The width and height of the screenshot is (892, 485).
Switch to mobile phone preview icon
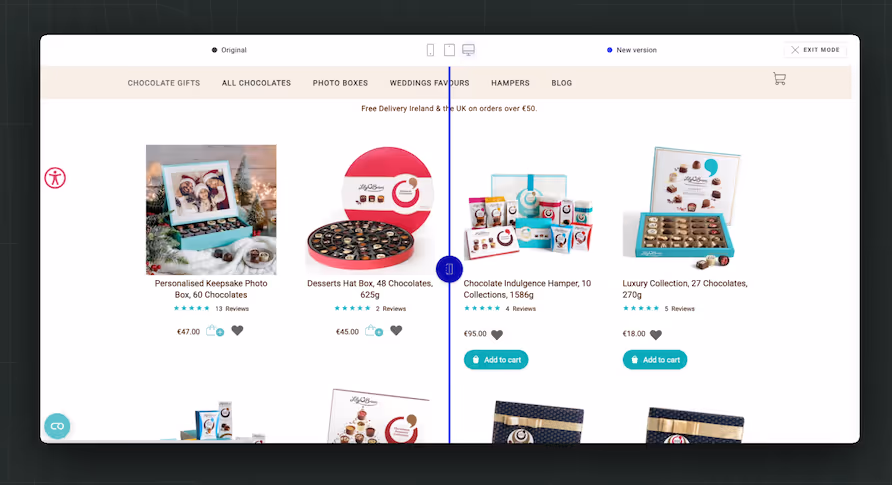pos(430,50)
